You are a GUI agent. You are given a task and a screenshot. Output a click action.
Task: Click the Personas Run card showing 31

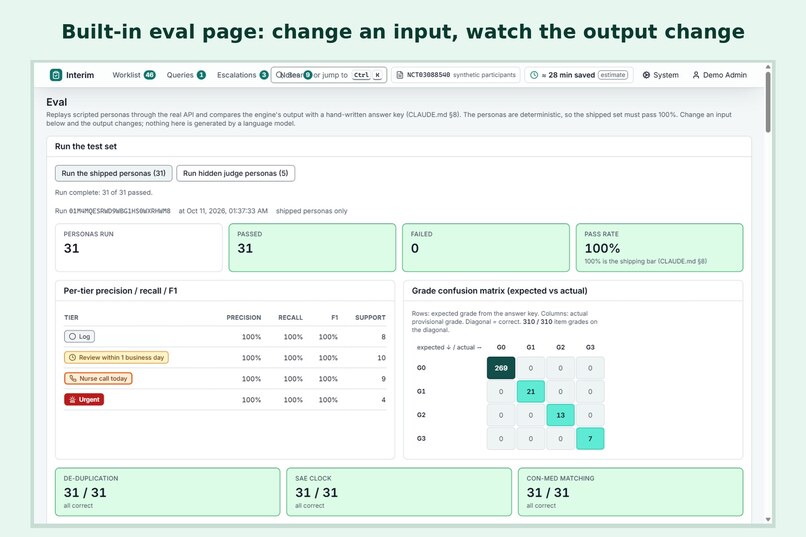pos(139,248)
